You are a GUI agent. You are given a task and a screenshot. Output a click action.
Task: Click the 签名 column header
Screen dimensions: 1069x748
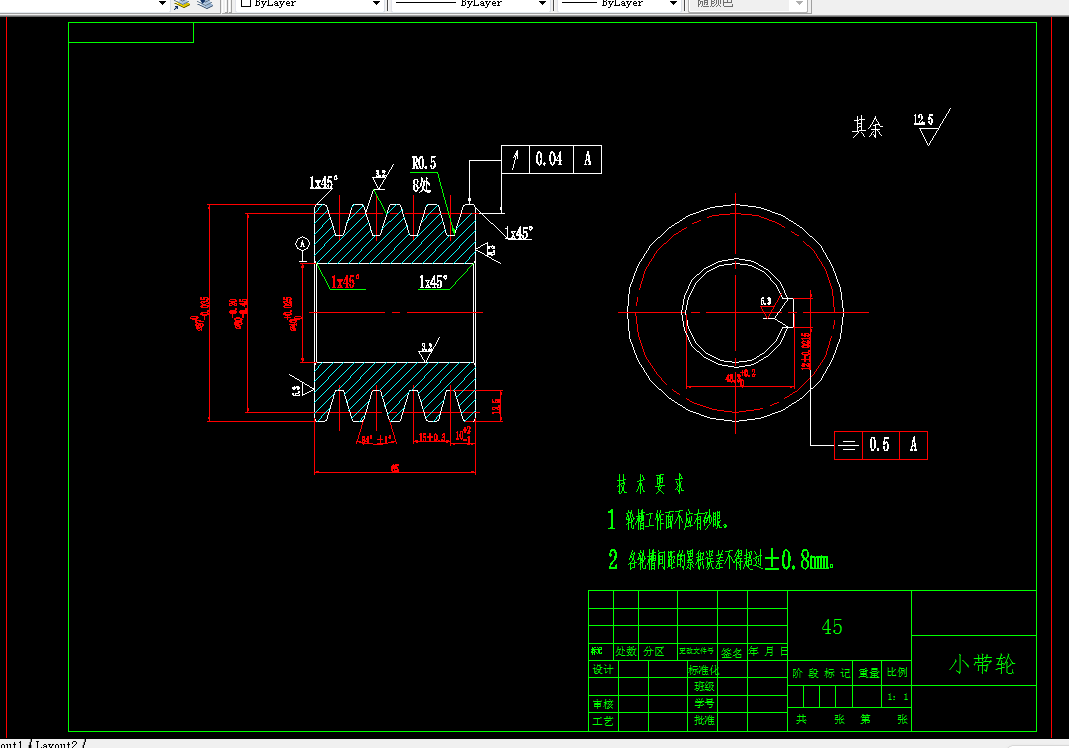(x=732, y=653)
